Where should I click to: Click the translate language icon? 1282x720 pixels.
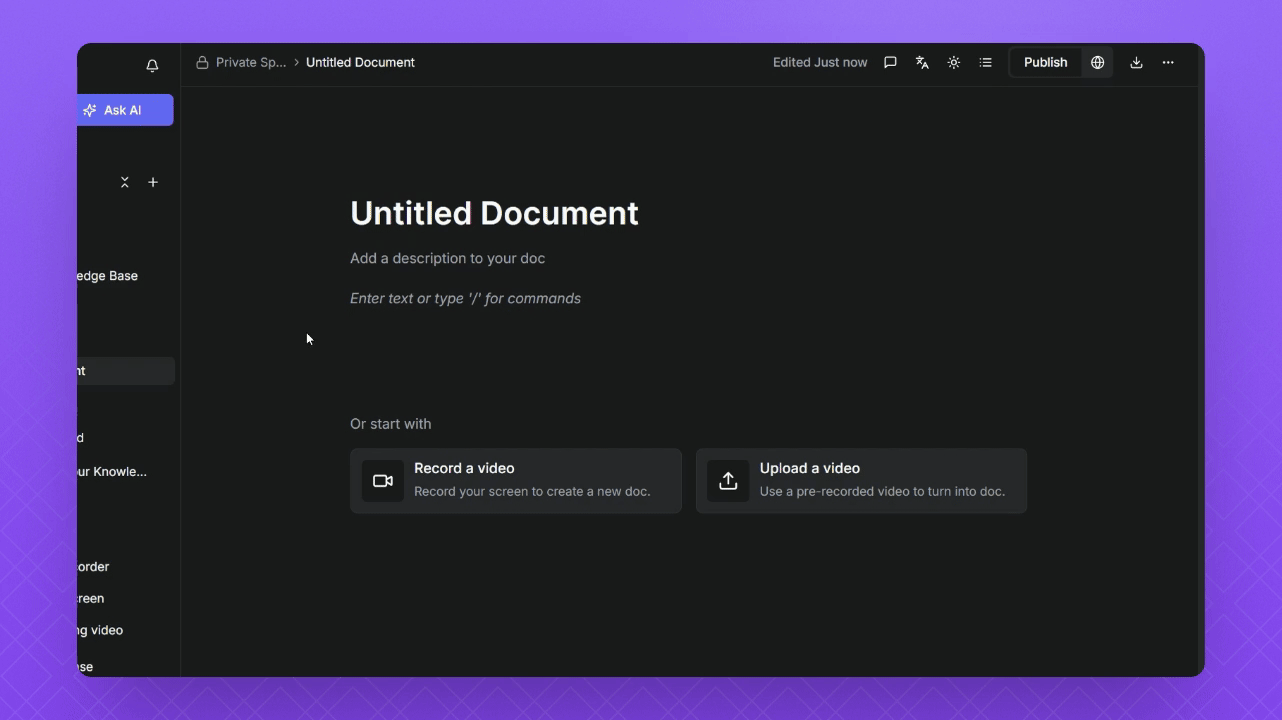(x=922, y=62)
